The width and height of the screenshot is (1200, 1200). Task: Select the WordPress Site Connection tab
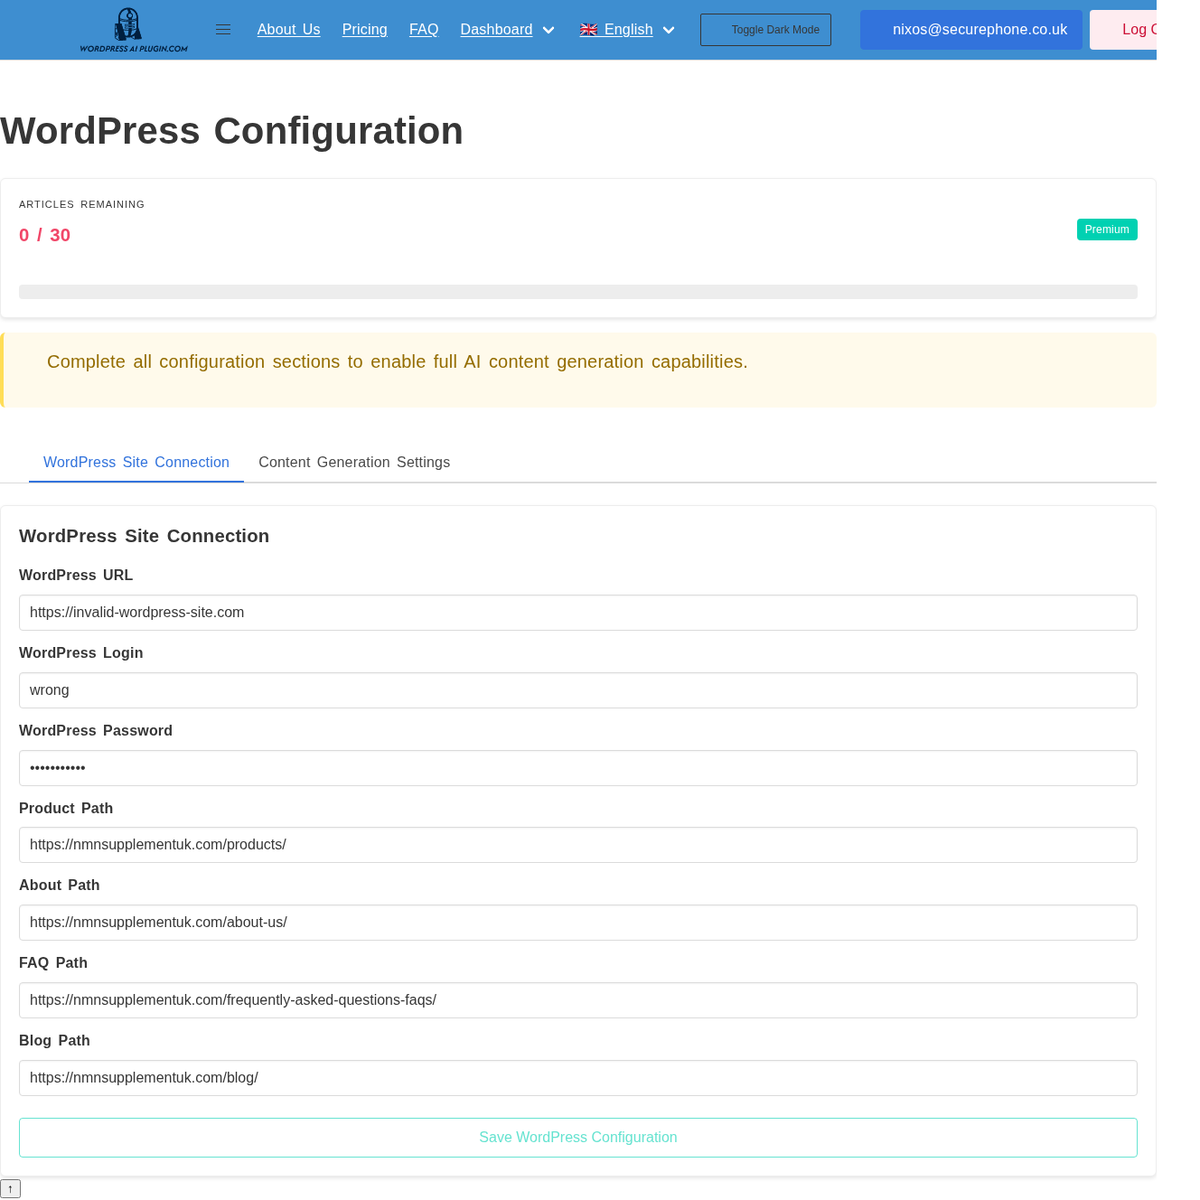click(x=135, y=462)
